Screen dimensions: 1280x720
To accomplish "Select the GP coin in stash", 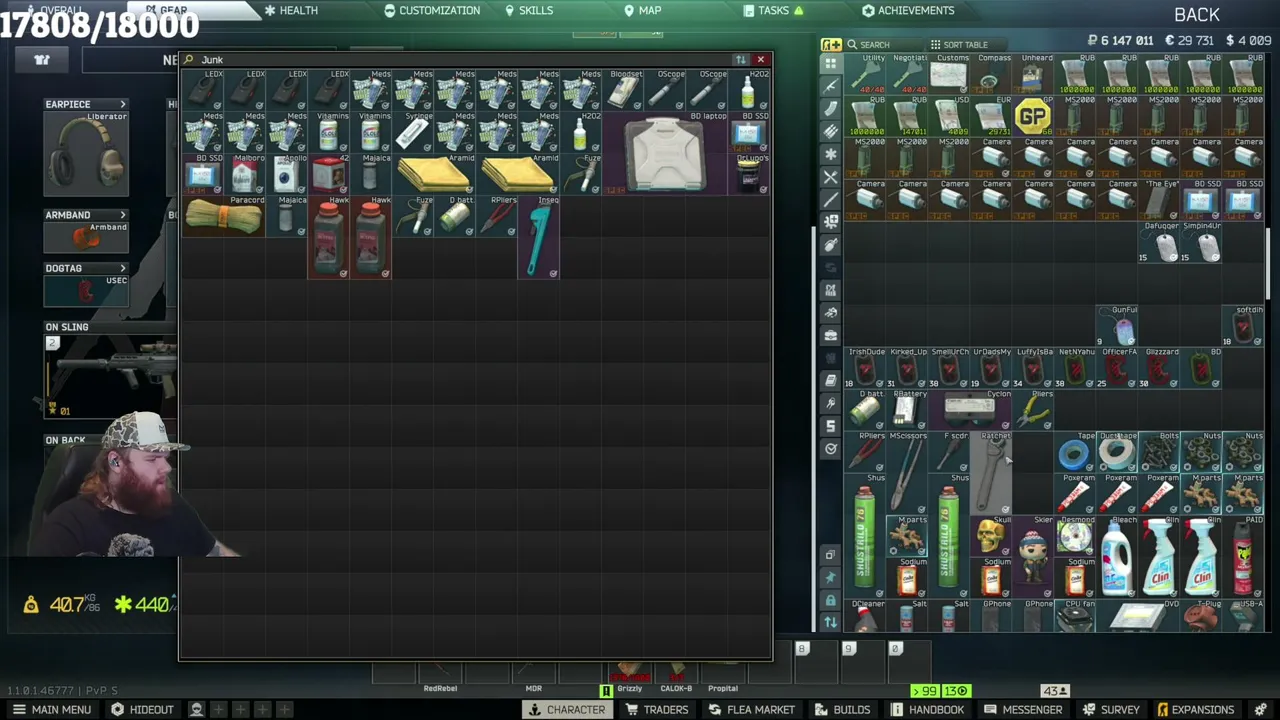I will click(1032, 117).
